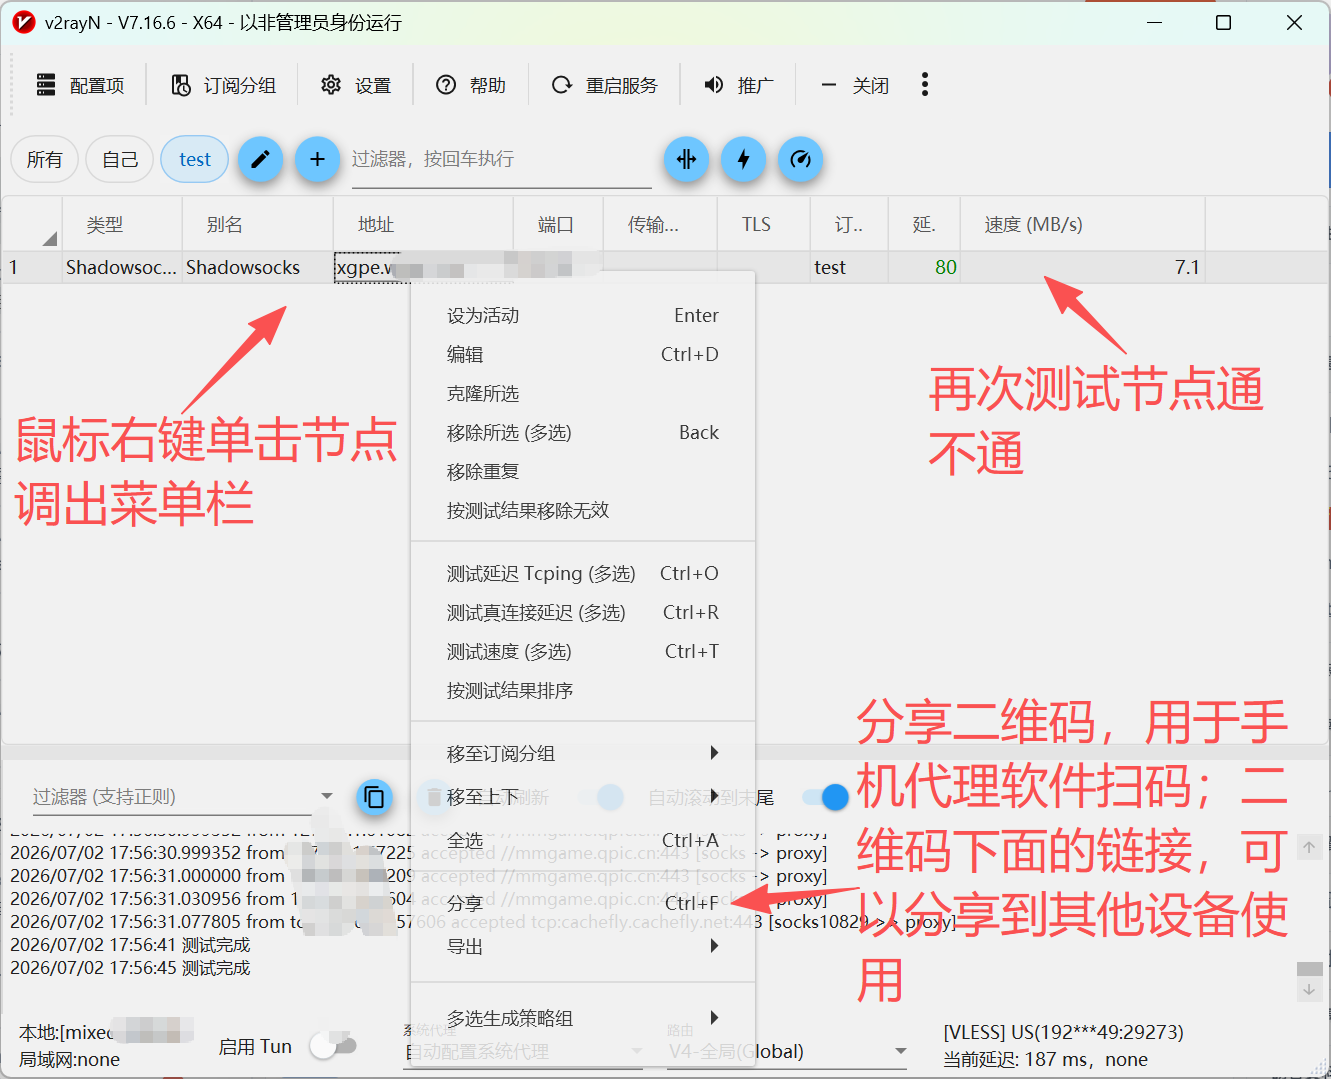Image resolution: width=1331 pixels, height=1079 pixels.
Task: Sort by the 地址 column header
Action: pos(423,224)
